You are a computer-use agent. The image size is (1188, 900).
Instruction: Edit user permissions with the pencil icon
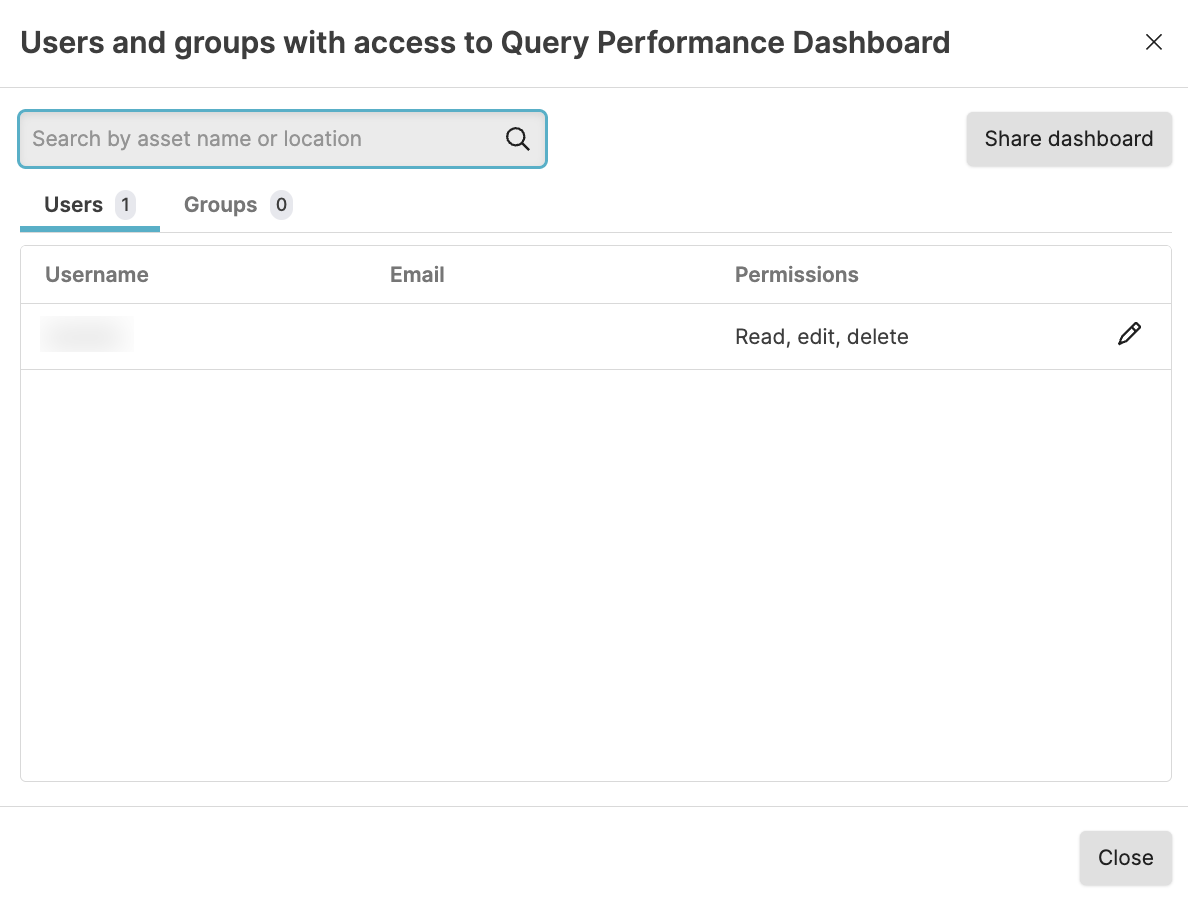point(1129,335)
